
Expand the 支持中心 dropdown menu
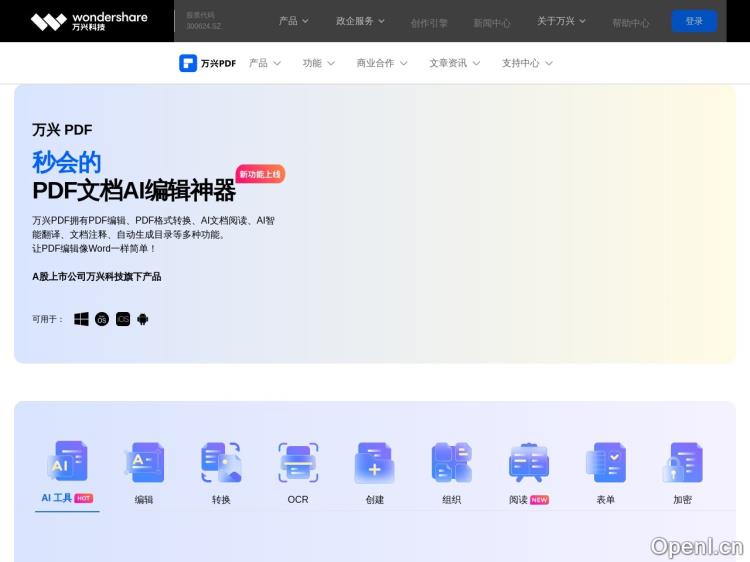527,63
